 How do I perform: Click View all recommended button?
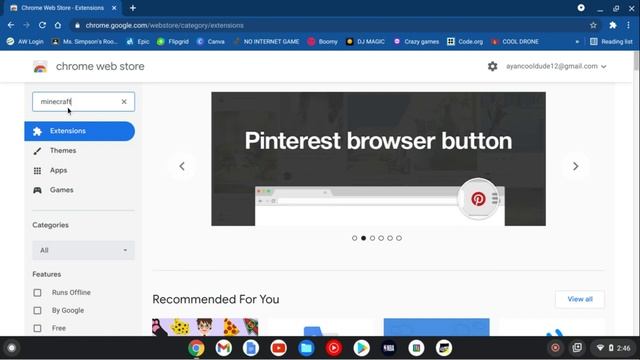[x=580, y=299]
